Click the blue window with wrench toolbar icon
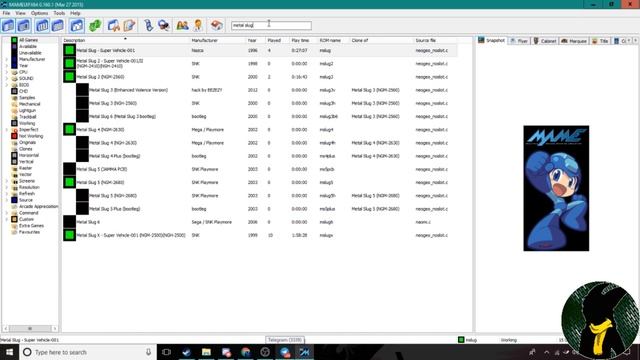This screenshot has height=360, width=640. [113, 25]
